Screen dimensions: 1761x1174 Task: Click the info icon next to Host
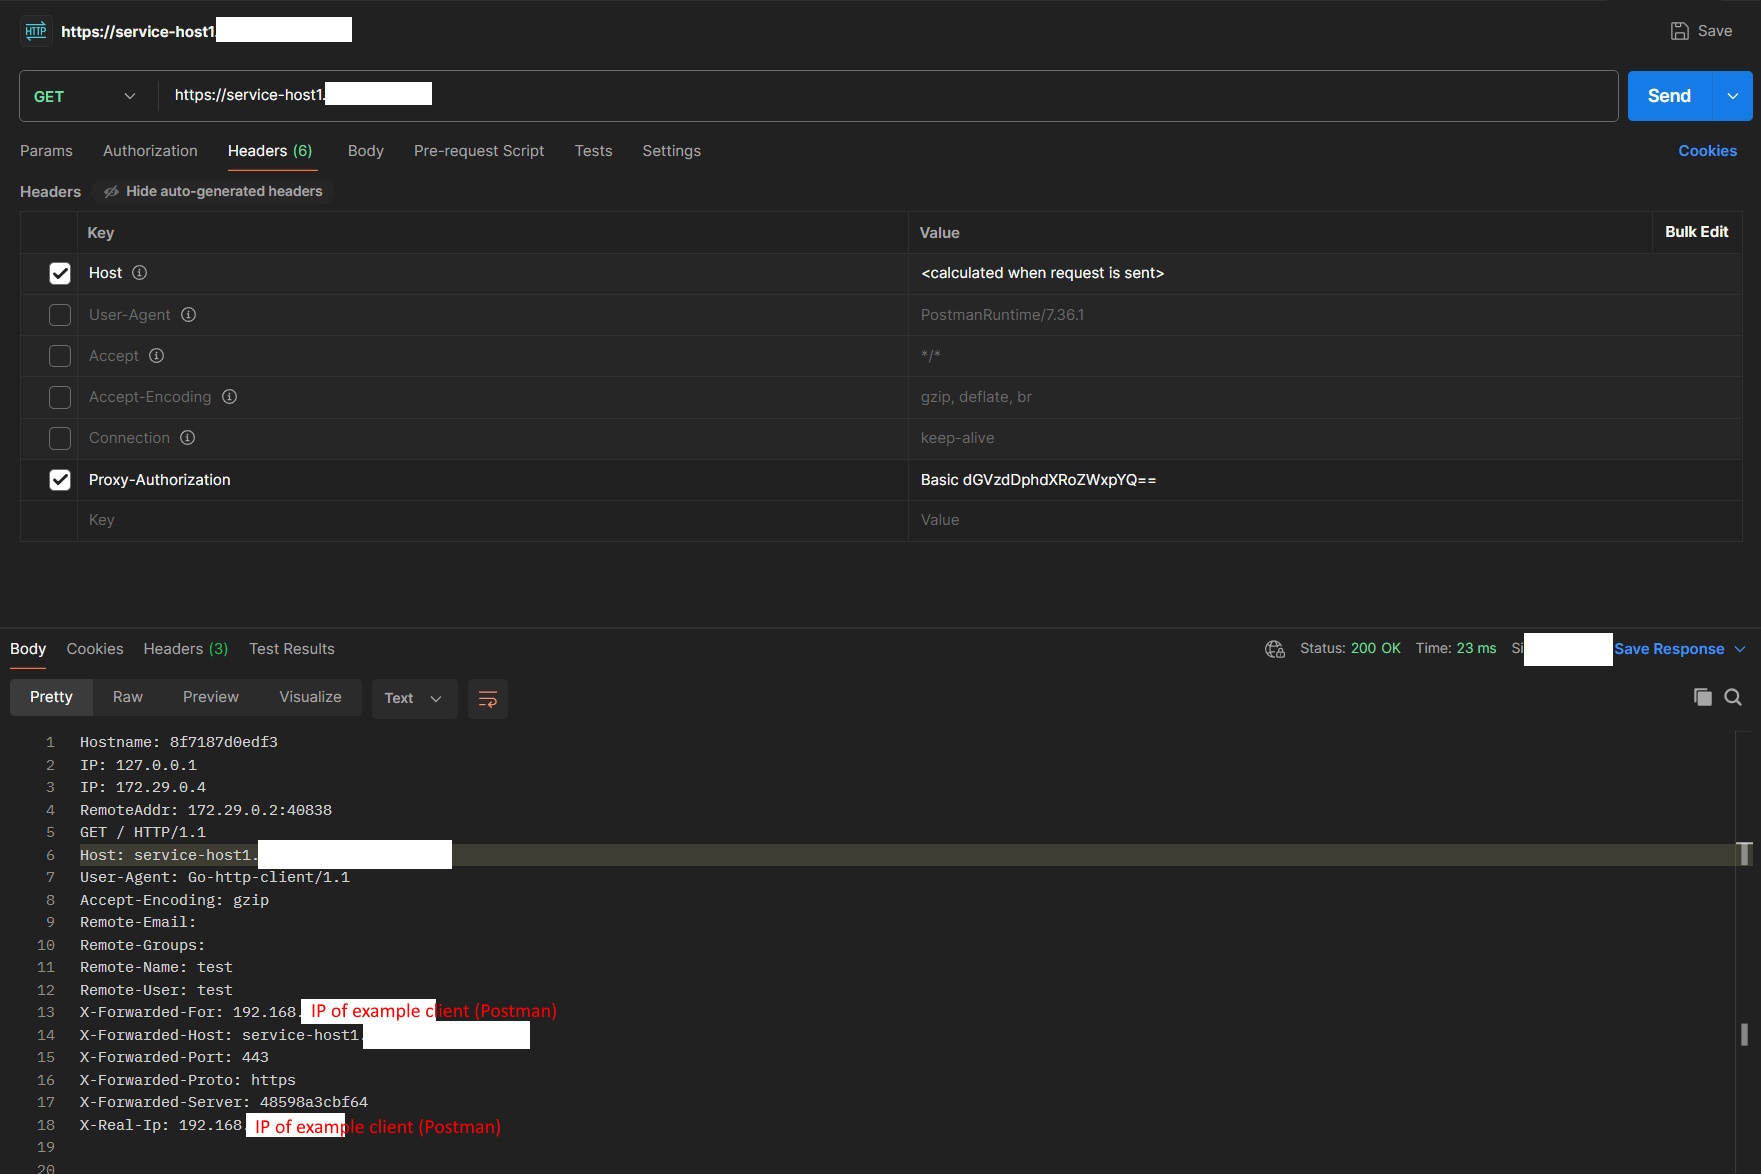click(x=140, y=272)
